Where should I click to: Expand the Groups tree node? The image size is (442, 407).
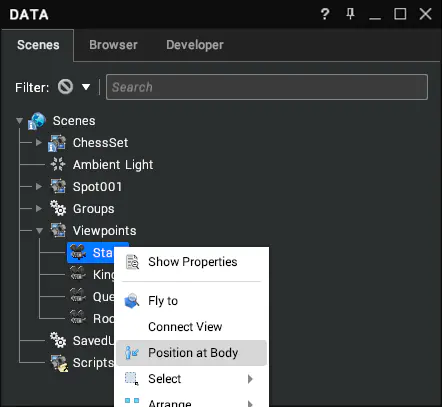[39, 208]
